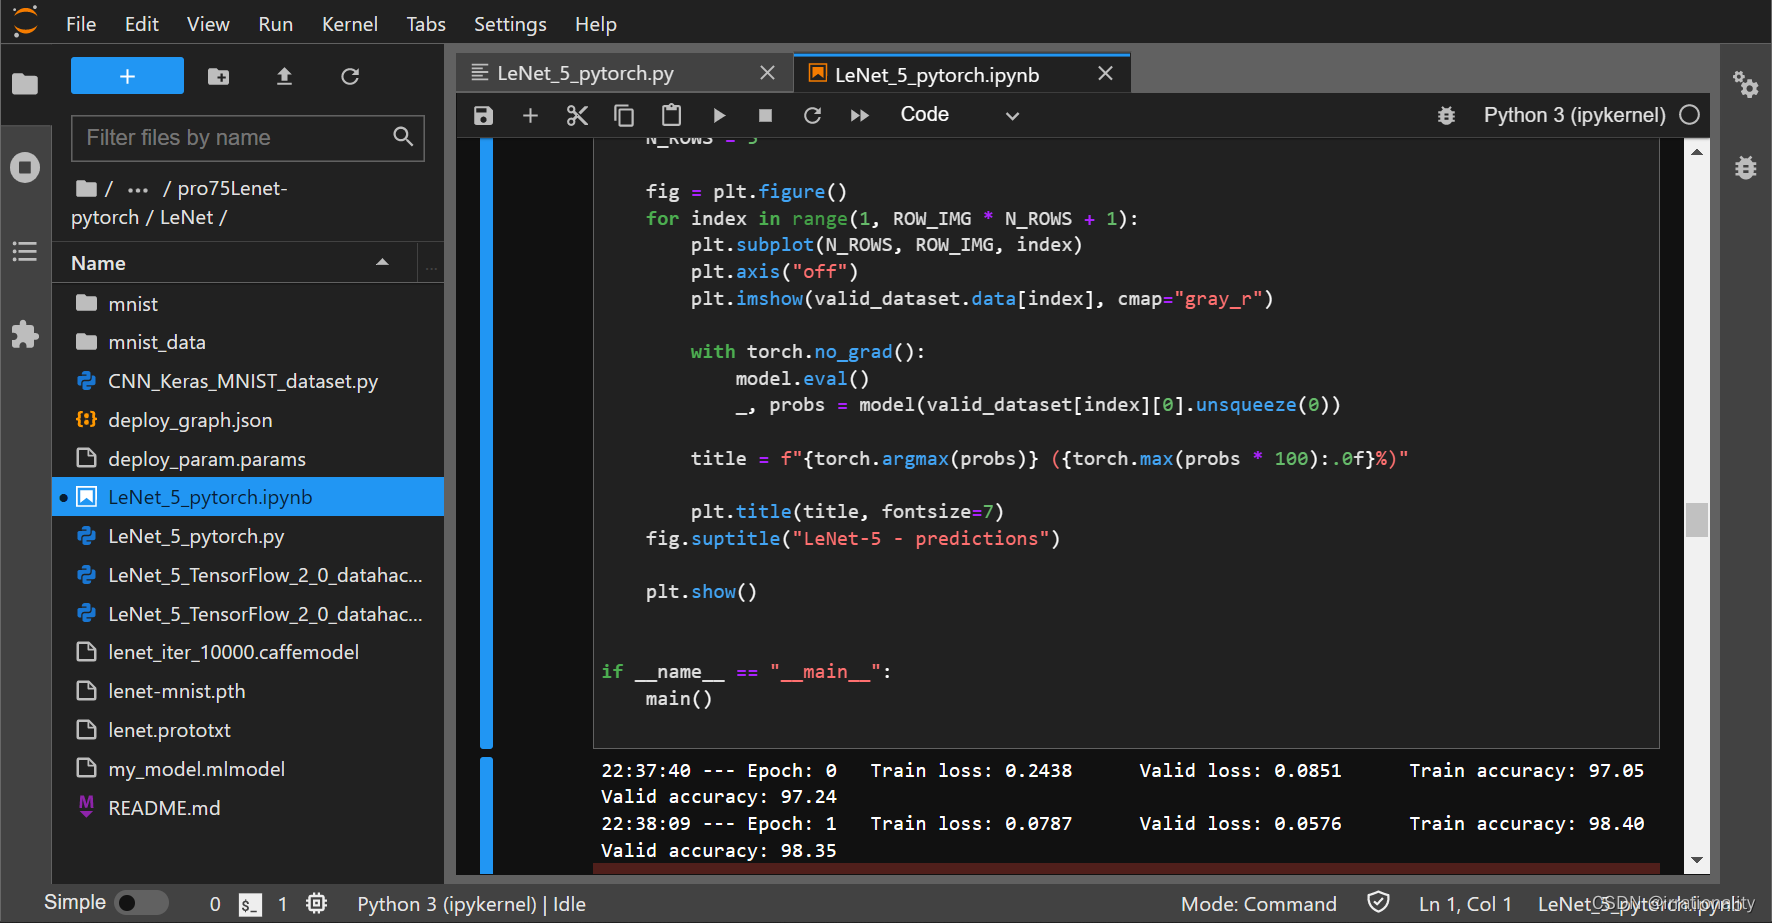Close the LeNet_5_pytorch.py tab
The width and height of the screenshot is (1772, 923).
[x=767, y=73]
